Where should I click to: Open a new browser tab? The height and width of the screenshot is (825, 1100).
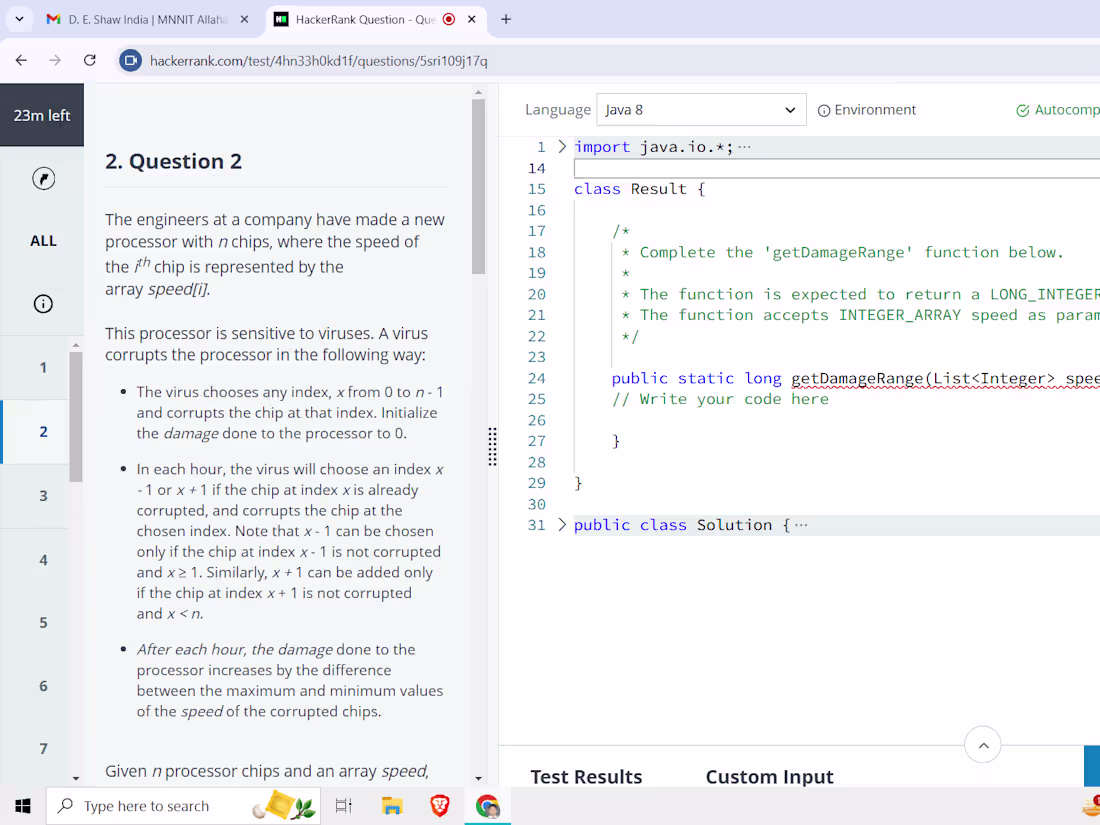pyautogui.click(x=506, y=20)
